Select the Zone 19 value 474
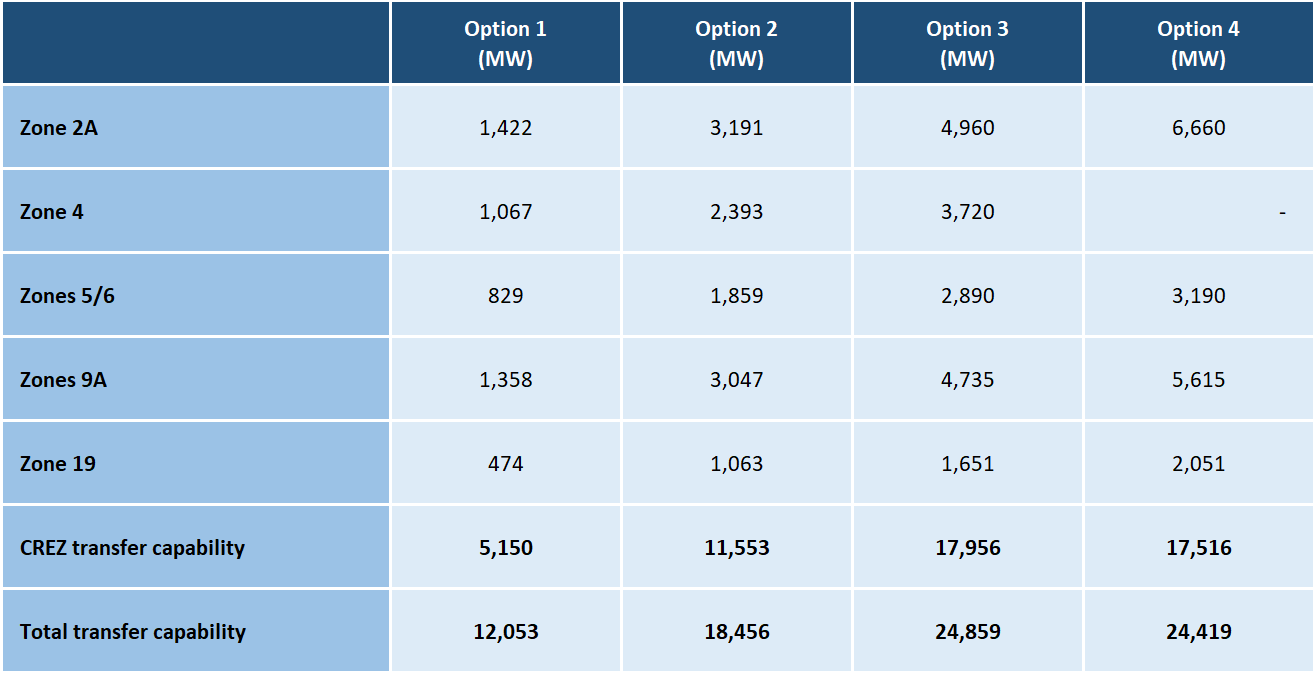The image size is (1316, 674). point(505,464)
